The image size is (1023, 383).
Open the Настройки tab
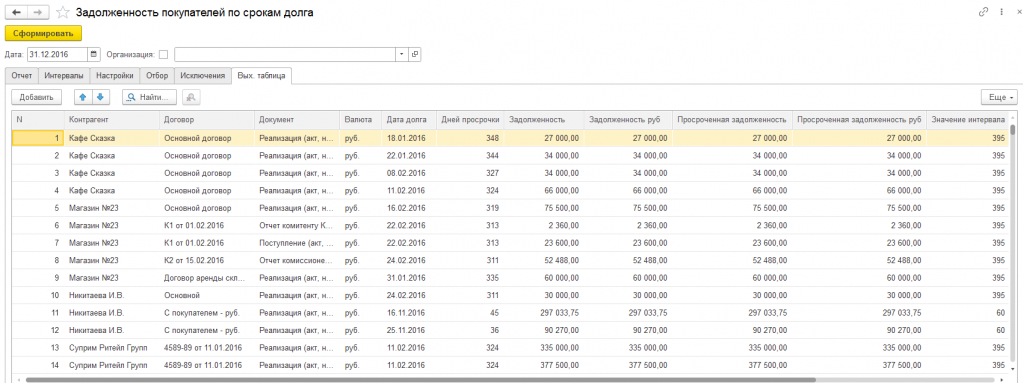point(115,75)
